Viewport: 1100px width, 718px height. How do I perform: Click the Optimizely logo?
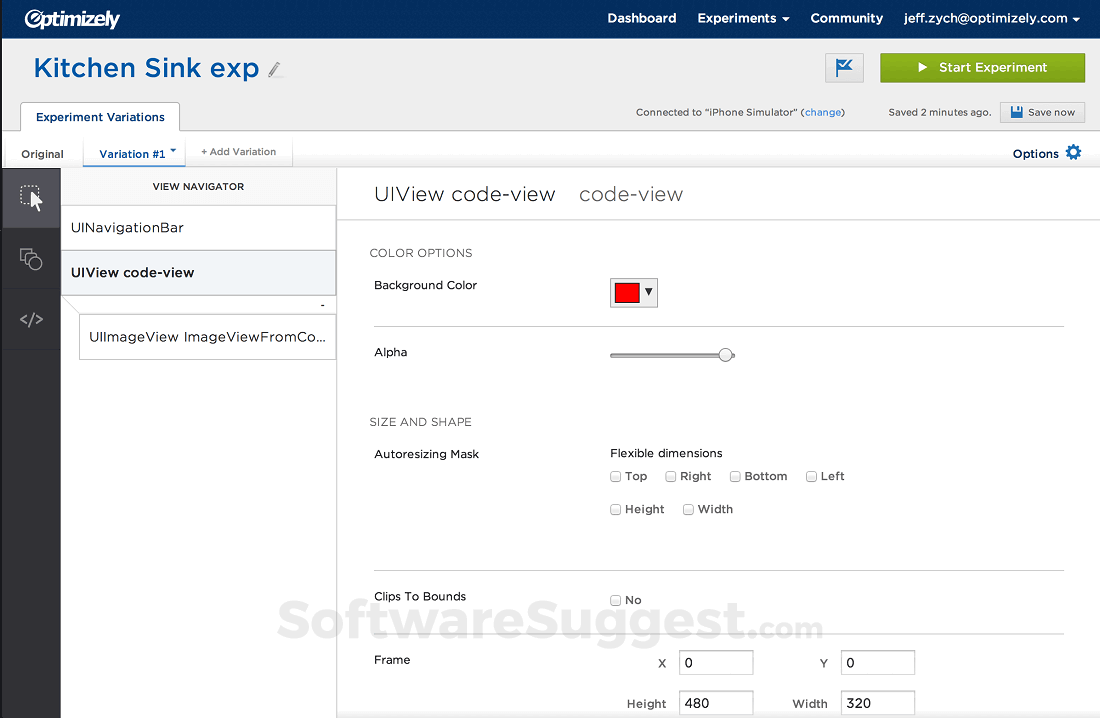coord(71,18)
